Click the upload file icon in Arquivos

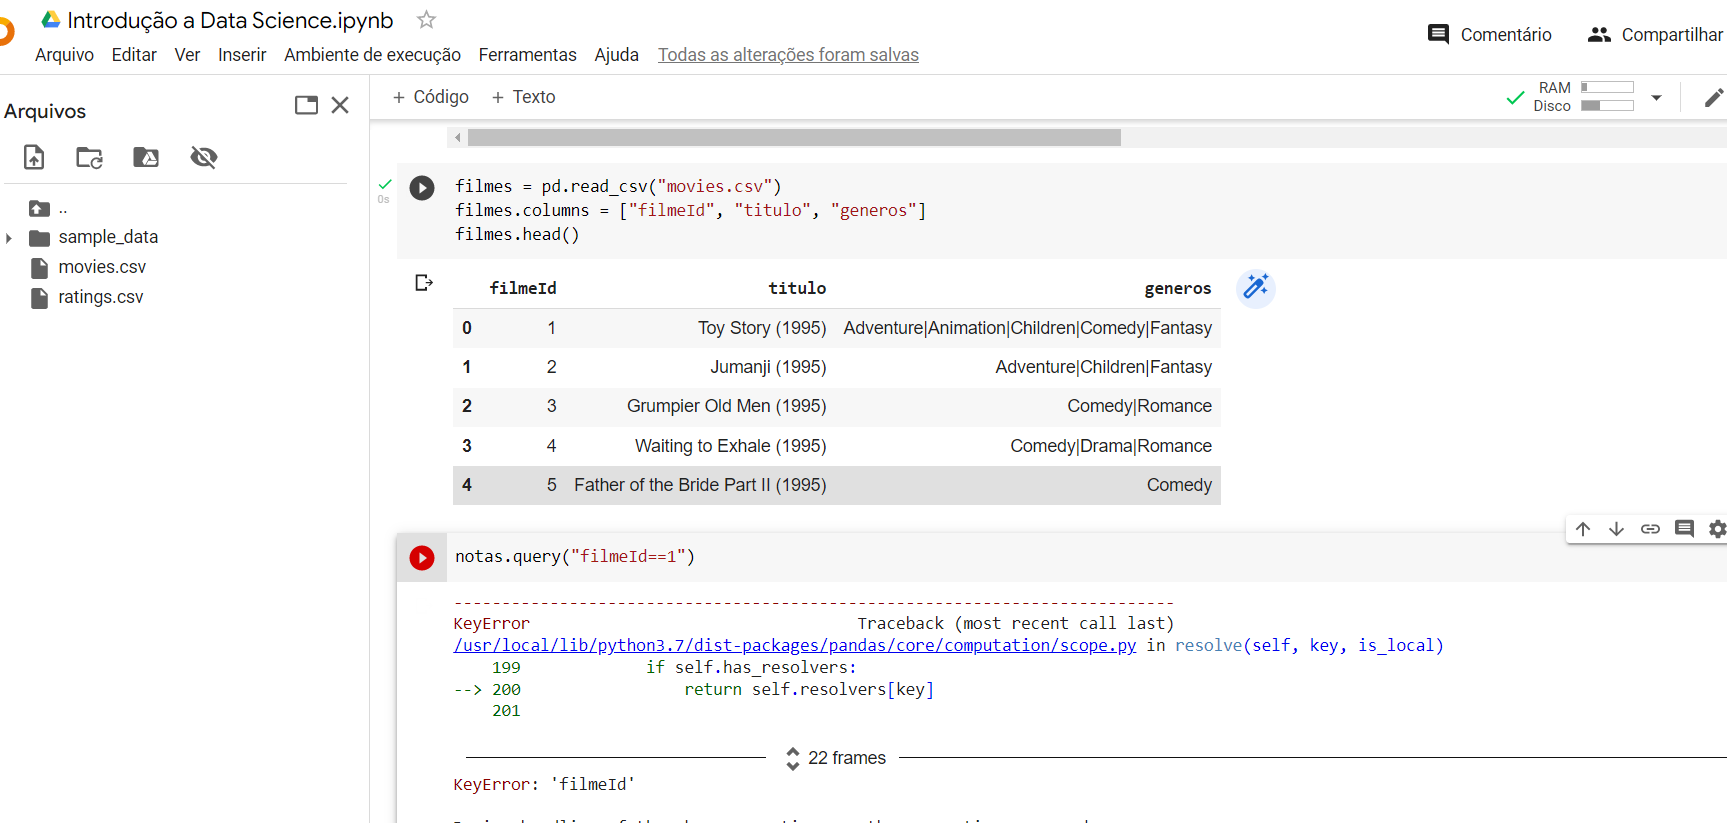34,157
